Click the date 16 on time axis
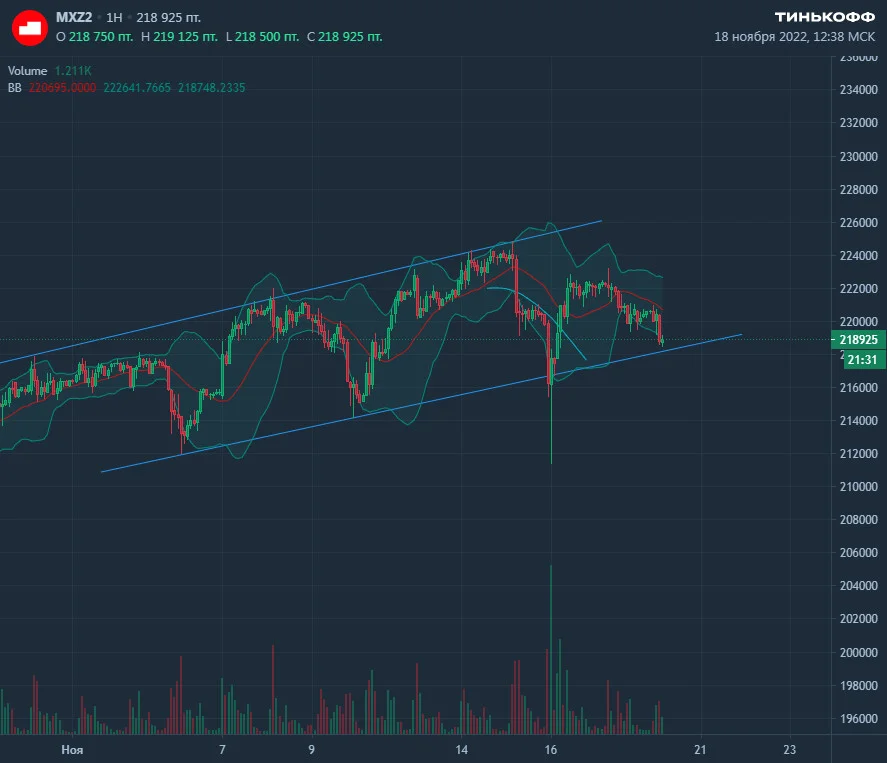This screenshot has height=763, width=887. point(551,750)
